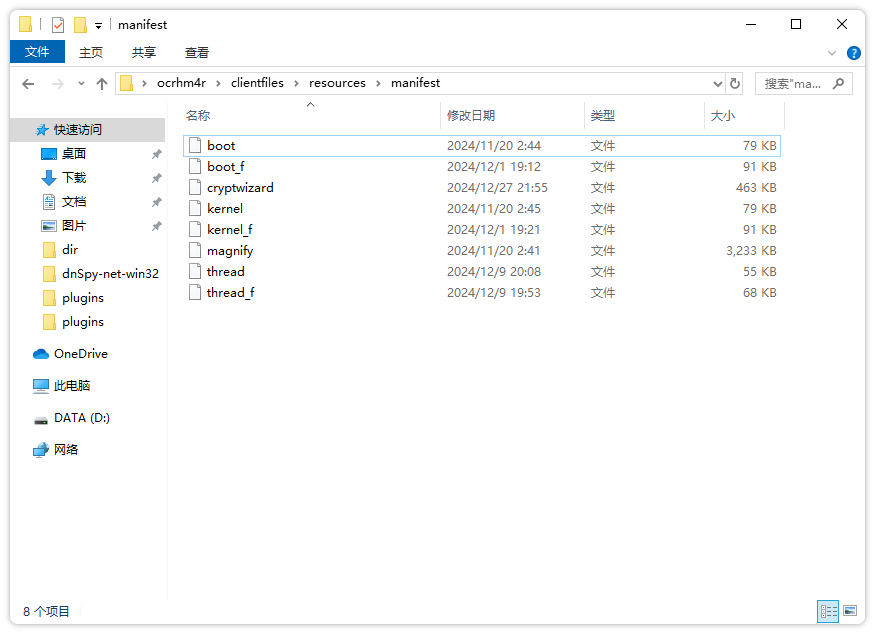Switch to the 查看 (View) ribbon tab

click(197, 53)
